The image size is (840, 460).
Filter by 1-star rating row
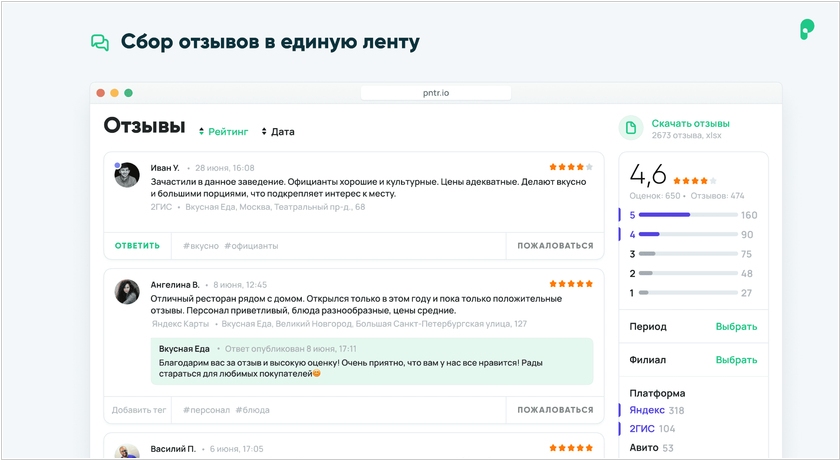[693, 293]
